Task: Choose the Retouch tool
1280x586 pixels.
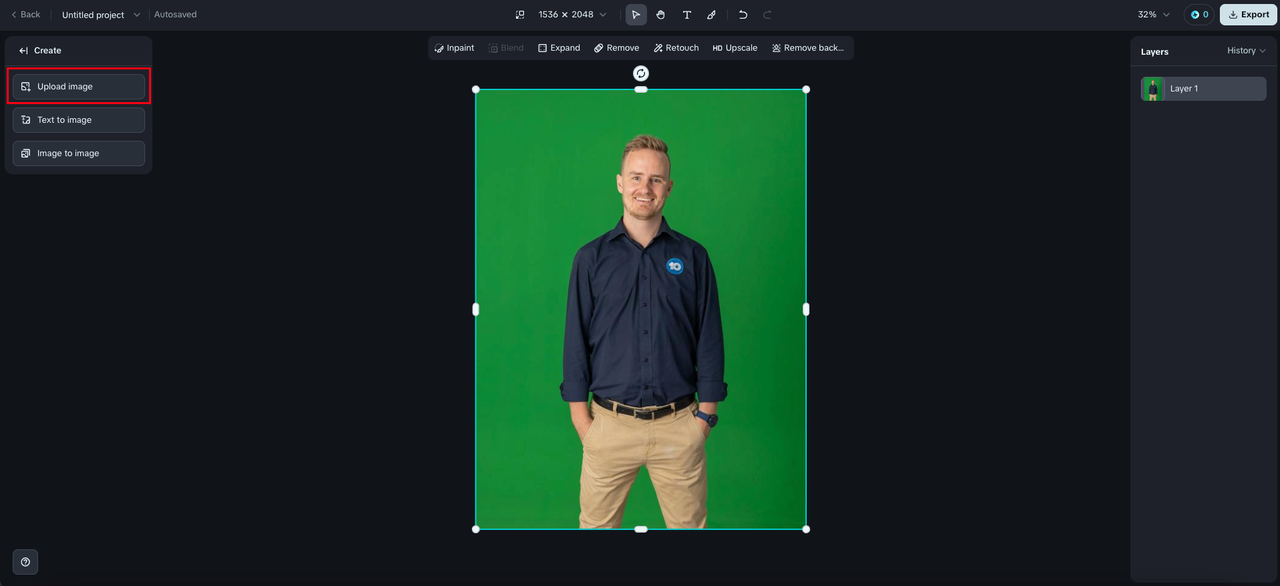Action: coord(677,48)
